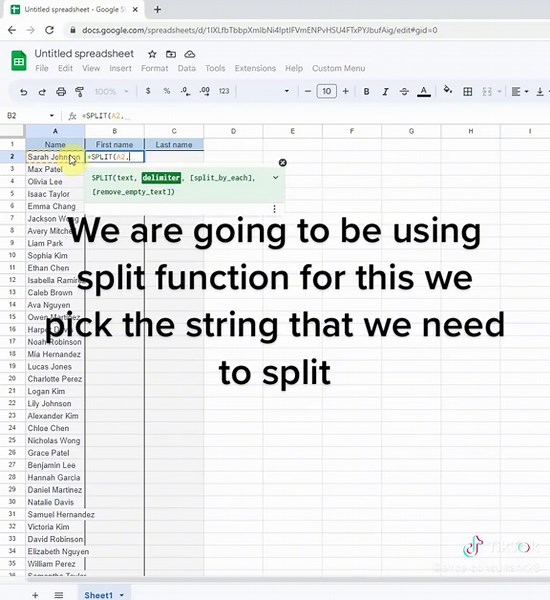Open the Format menu
550x600 pixels.
click(155, 68)
